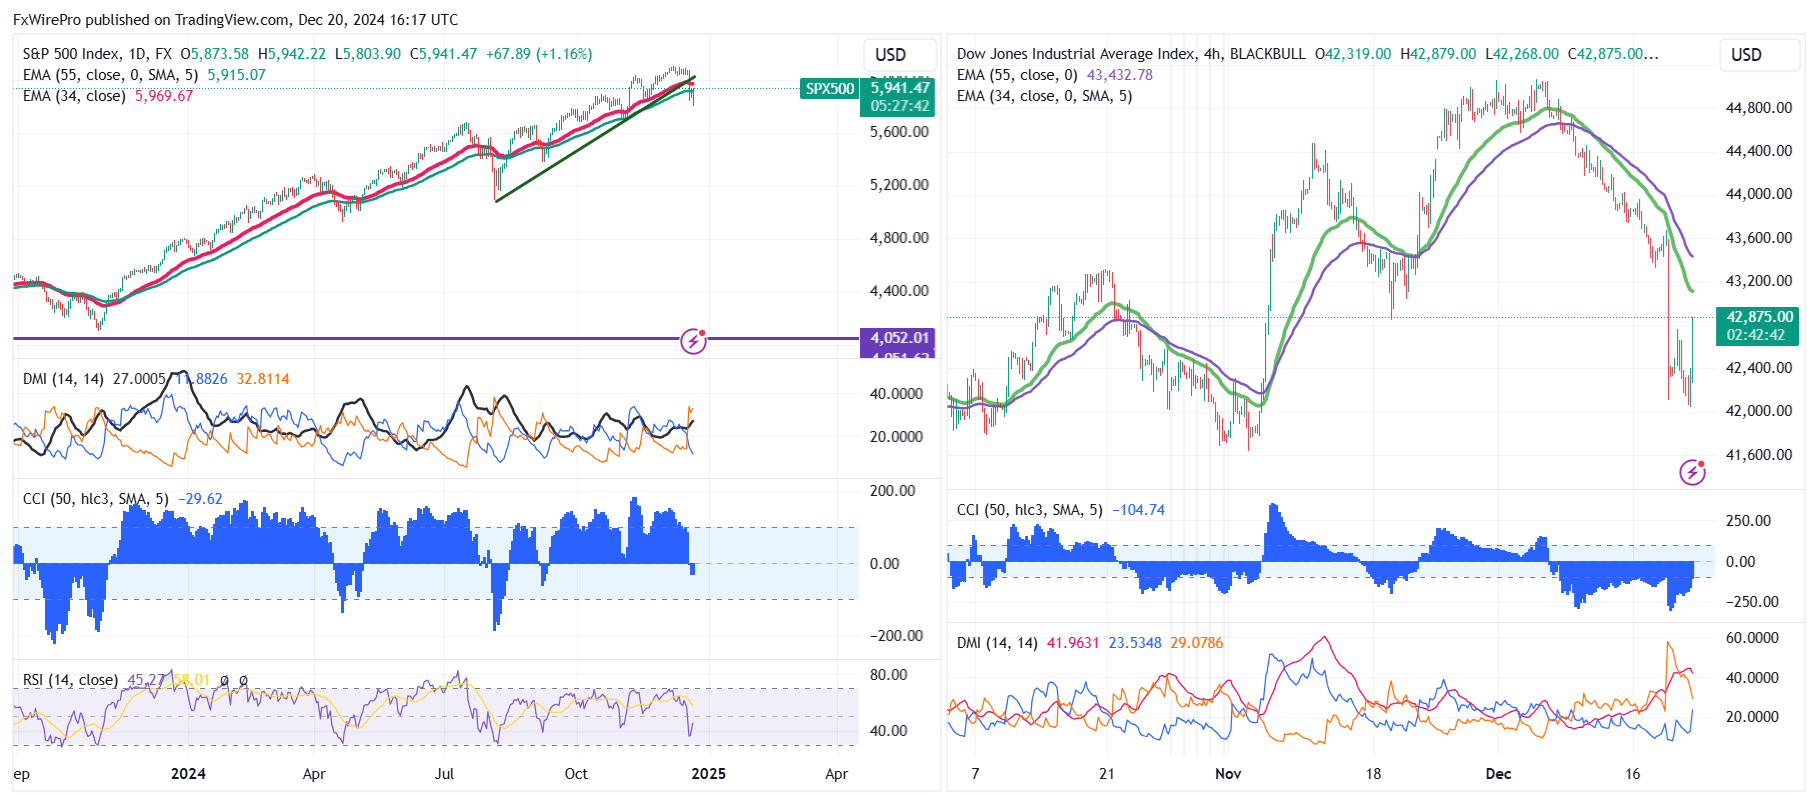The image size is (1819, 795).
Task: Click the 21 date label on the Dow time axis
Action: pos(1106,774)
